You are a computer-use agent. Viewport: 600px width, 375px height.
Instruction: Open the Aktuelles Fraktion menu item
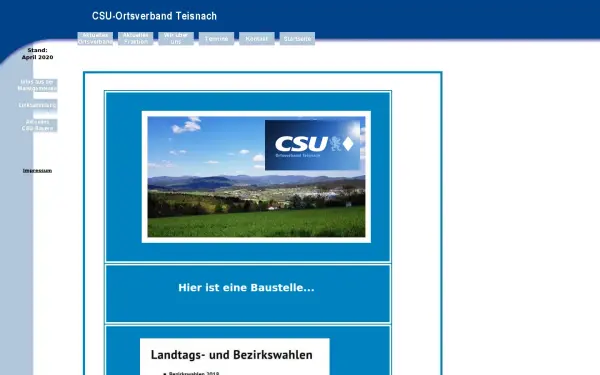click(135, 39)
